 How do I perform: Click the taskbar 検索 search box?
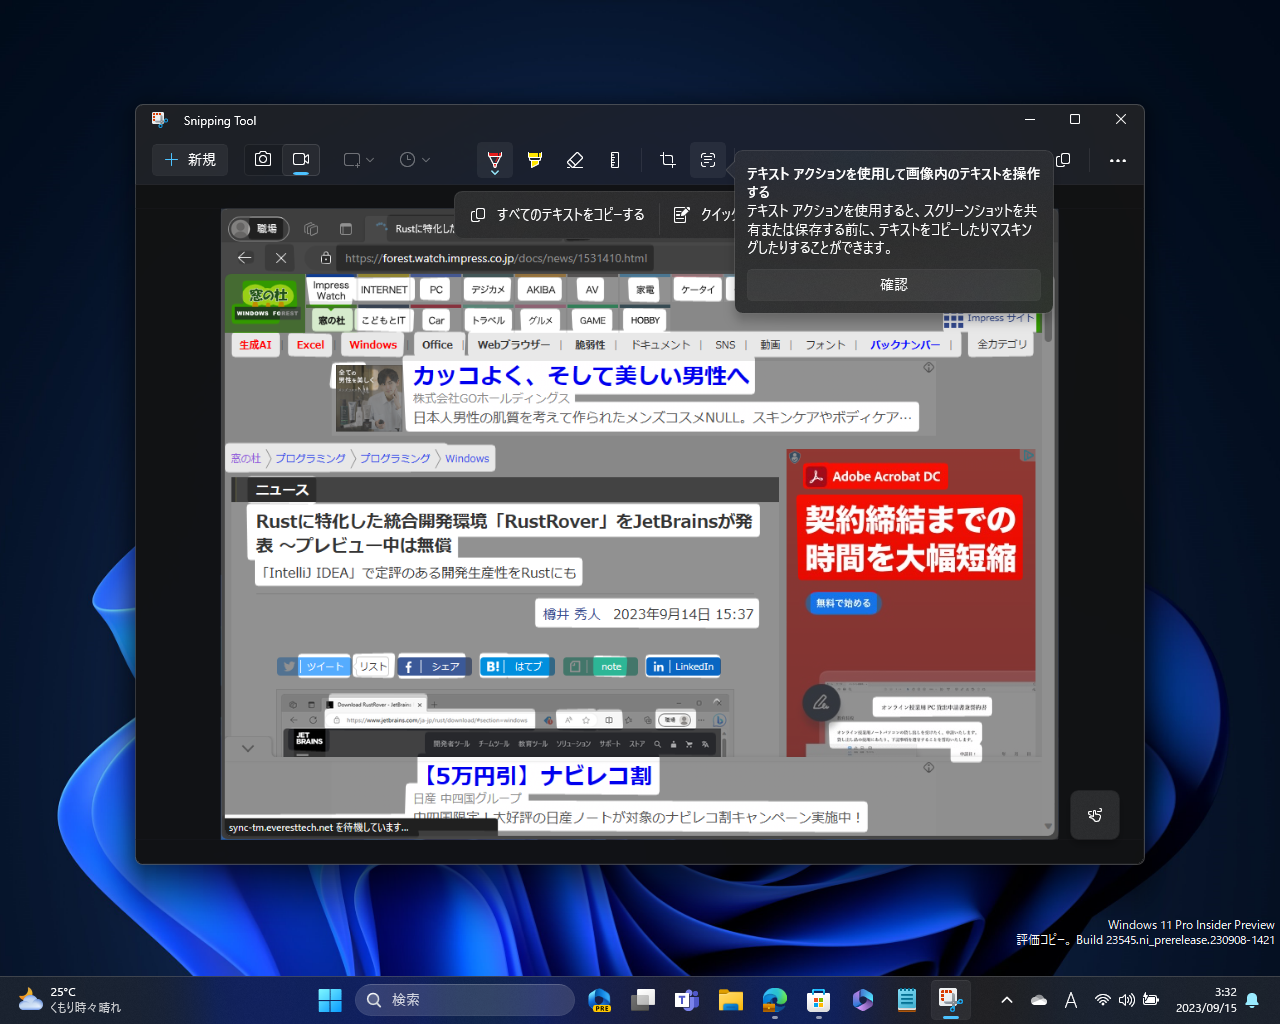[x=465, y=999]
